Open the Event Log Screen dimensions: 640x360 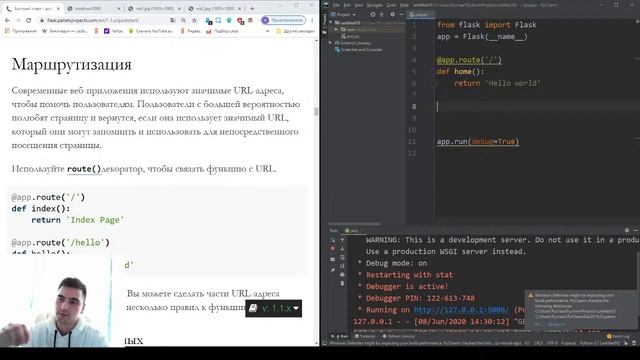click(x=618, y=336)
